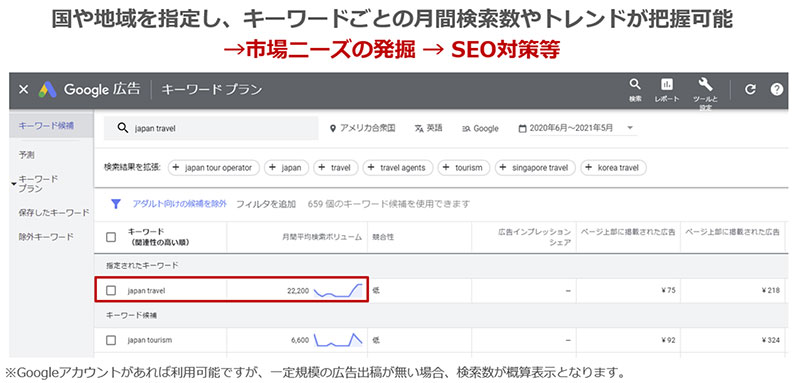This screenshot has width=800, height=383.
Task: Click the 22,200 search volume value
Action: (x=297, y=291)
